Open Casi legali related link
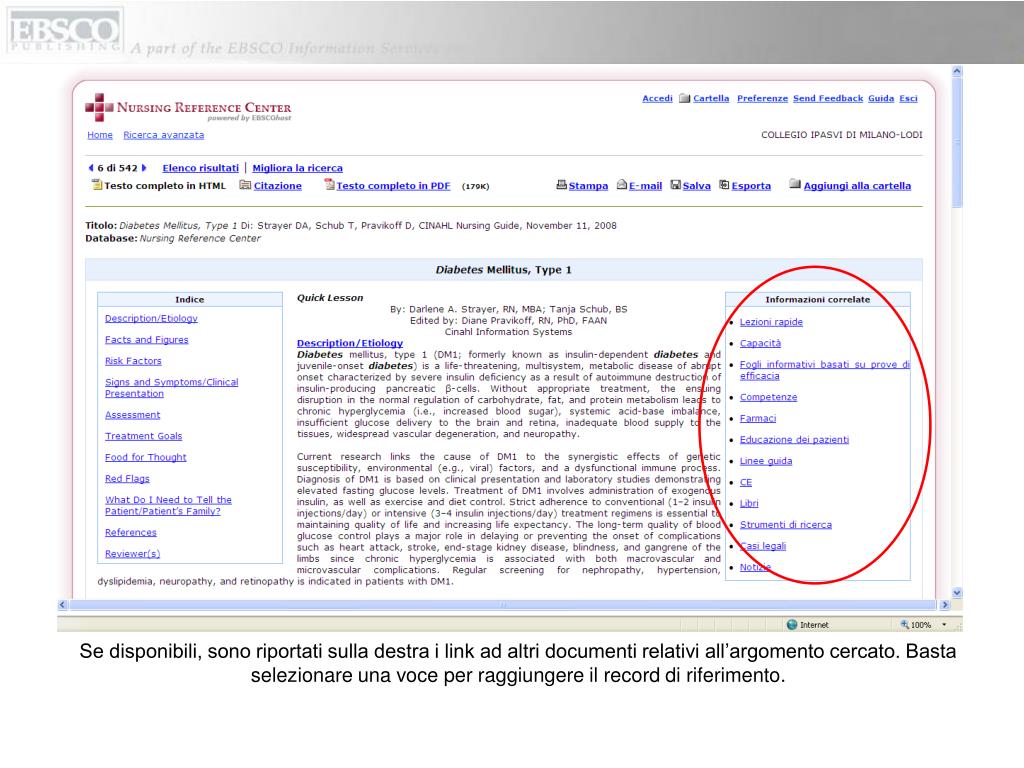Screen dimensions: 1024x768 (x=763, y=546)
